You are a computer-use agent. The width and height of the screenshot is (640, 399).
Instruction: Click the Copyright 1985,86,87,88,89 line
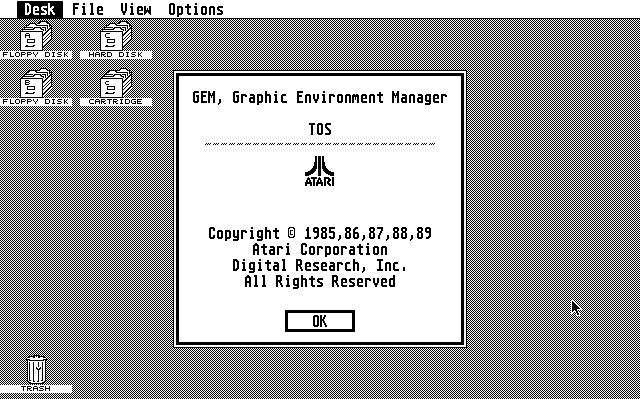[x=320, y=233]
